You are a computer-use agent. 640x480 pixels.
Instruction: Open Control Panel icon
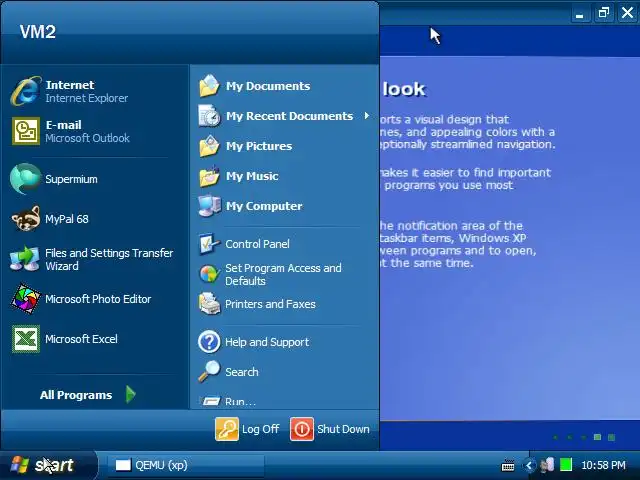pyautogui.click(x=209, y=244)
